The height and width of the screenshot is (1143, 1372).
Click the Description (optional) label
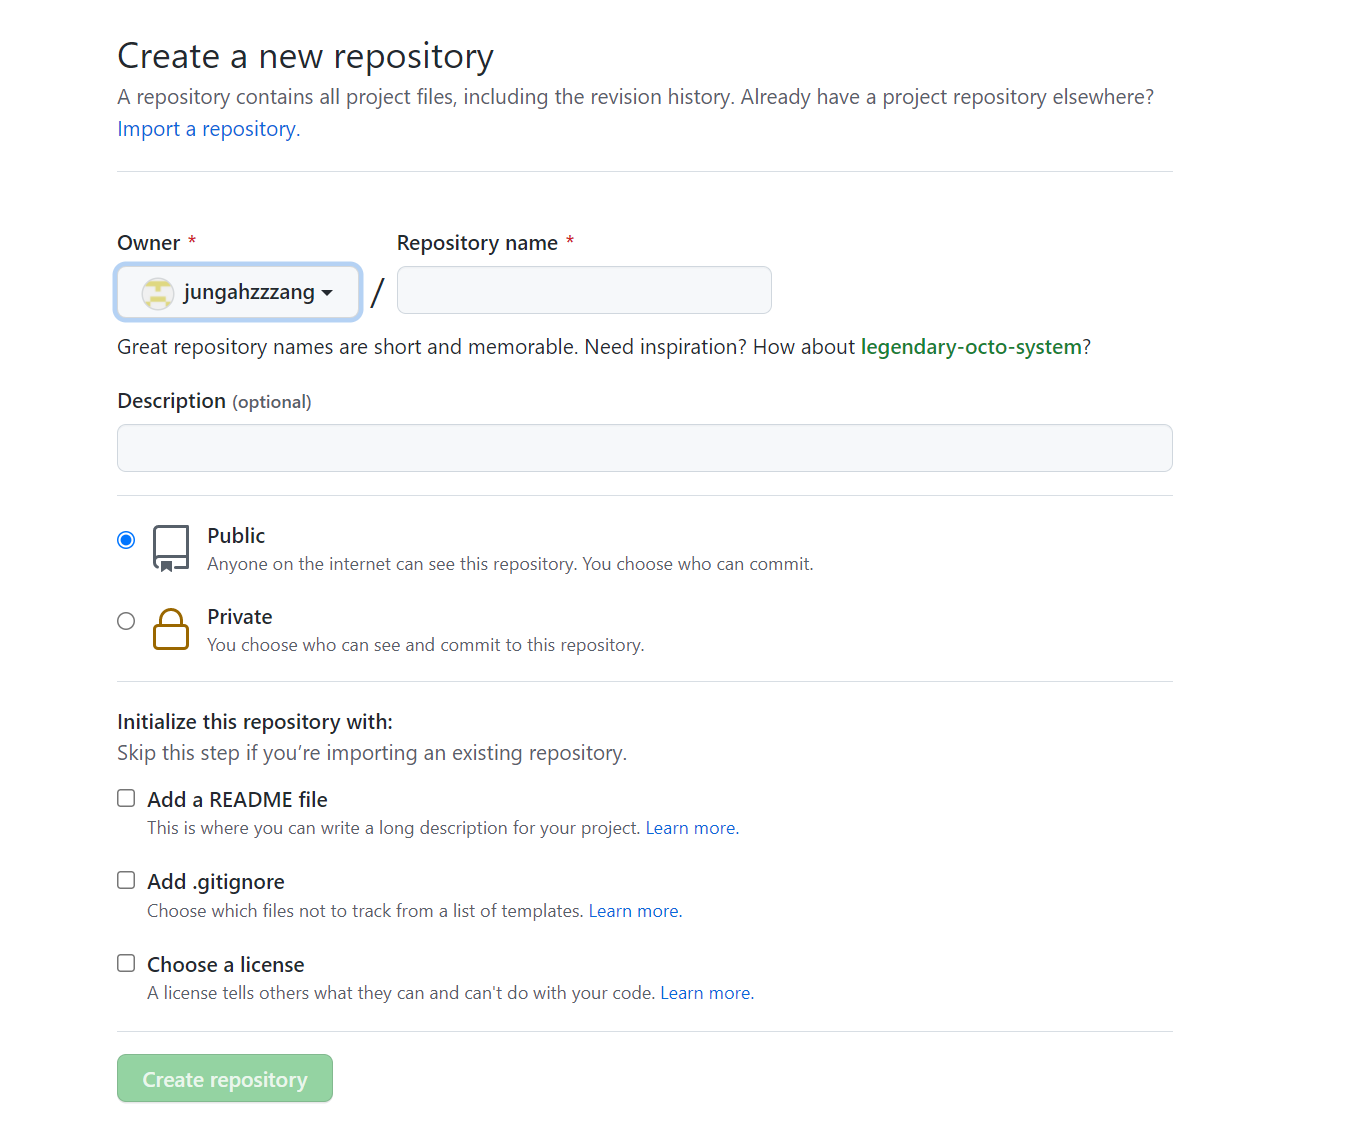pyautogui.click(x=214, y=401)
